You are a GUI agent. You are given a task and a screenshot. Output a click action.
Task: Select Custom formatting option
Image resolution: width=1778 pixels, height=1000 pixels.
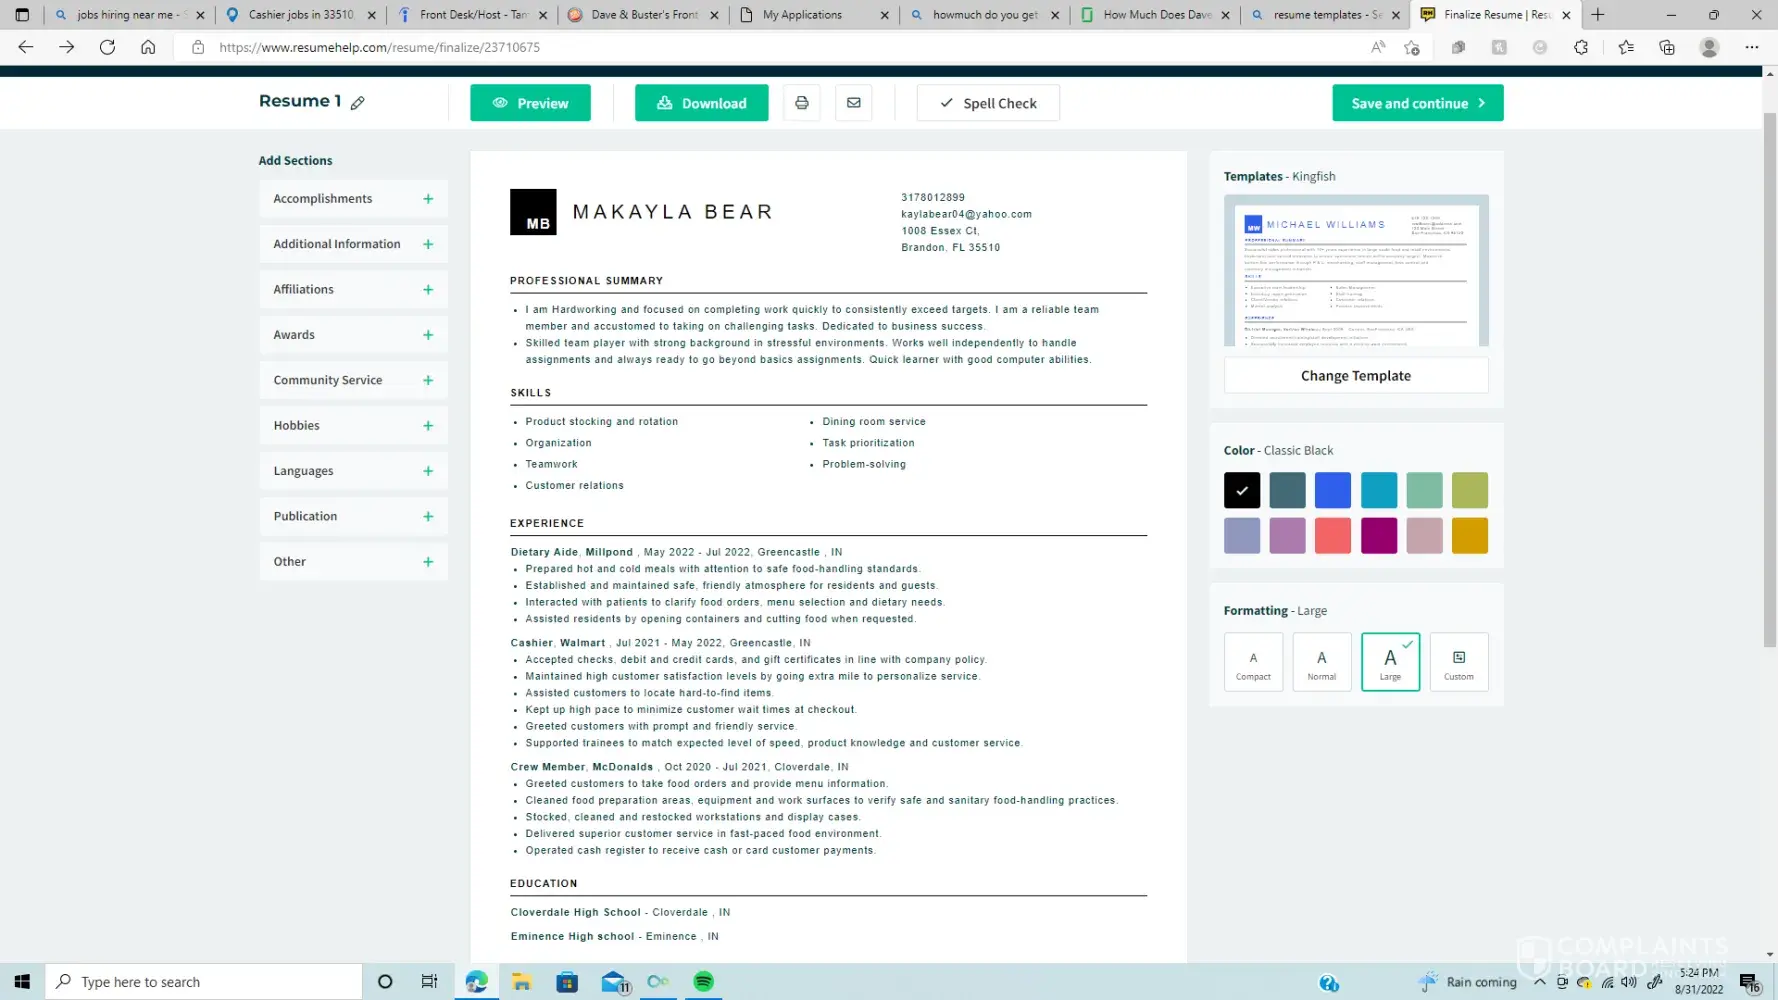1458,662
